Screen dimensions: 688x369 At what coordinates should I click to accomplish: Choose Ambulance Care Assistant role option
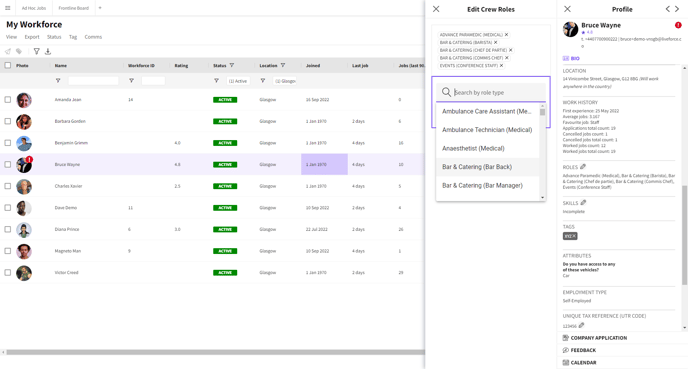click(x=487, y=111)
